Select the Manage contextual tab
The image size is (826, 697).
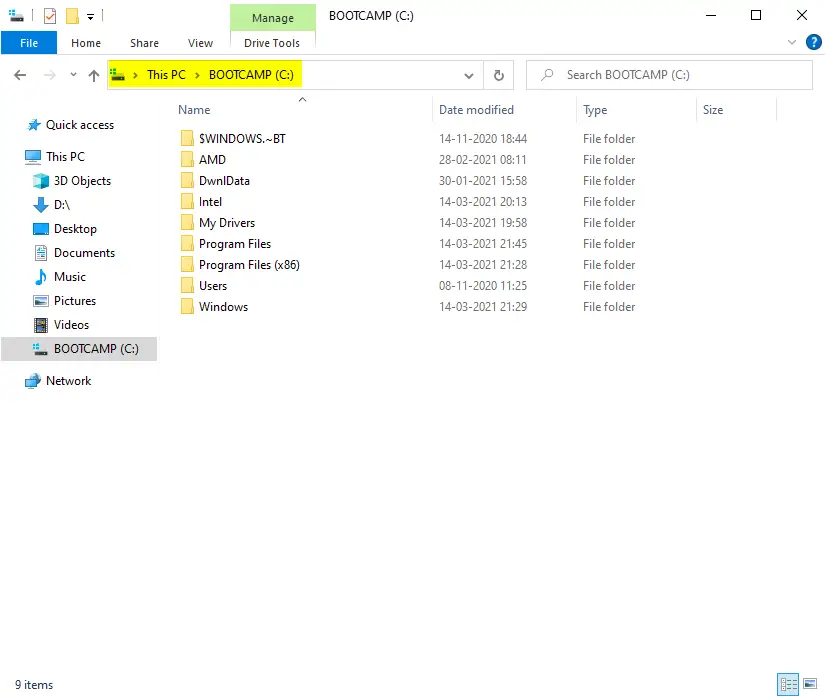click(273, 17)
